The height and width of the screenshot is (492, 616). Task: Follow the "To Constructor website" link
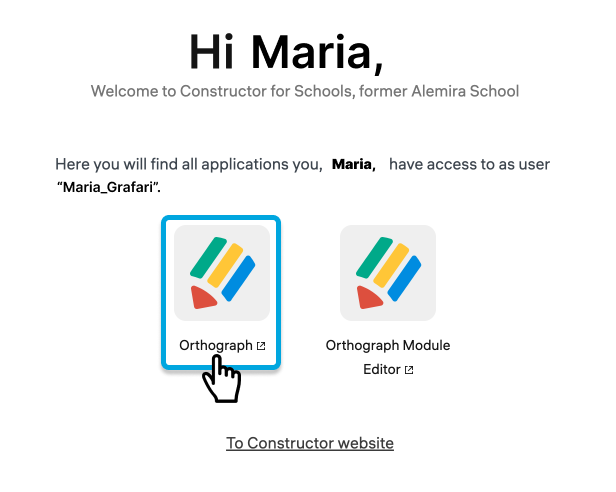tap(310, 443)
